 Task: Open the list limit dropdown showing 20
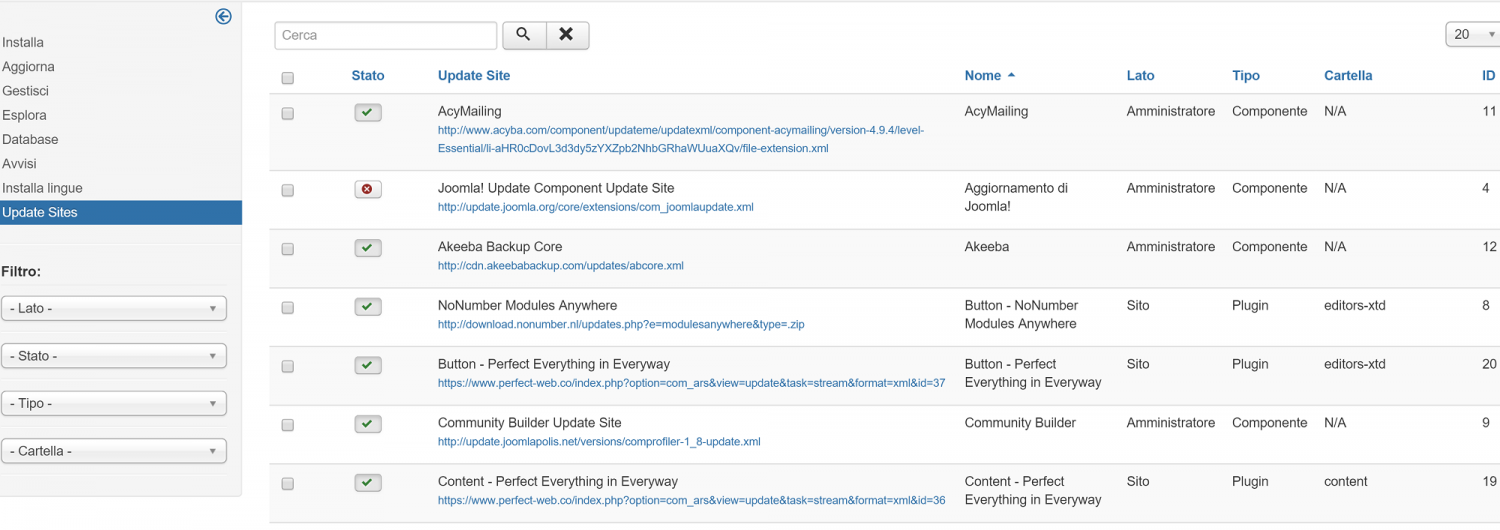1473,35
